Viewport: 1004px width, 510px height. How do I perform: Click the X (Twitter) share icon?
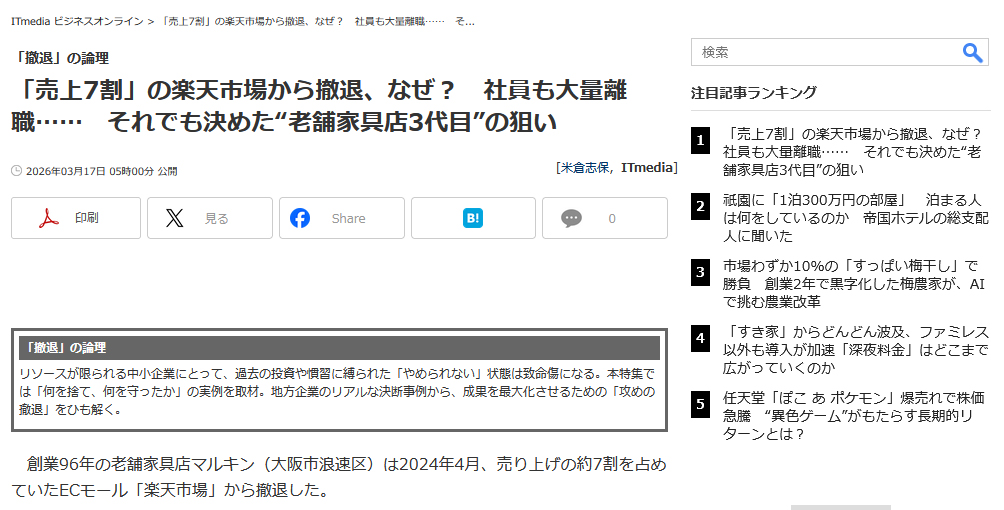175,218
